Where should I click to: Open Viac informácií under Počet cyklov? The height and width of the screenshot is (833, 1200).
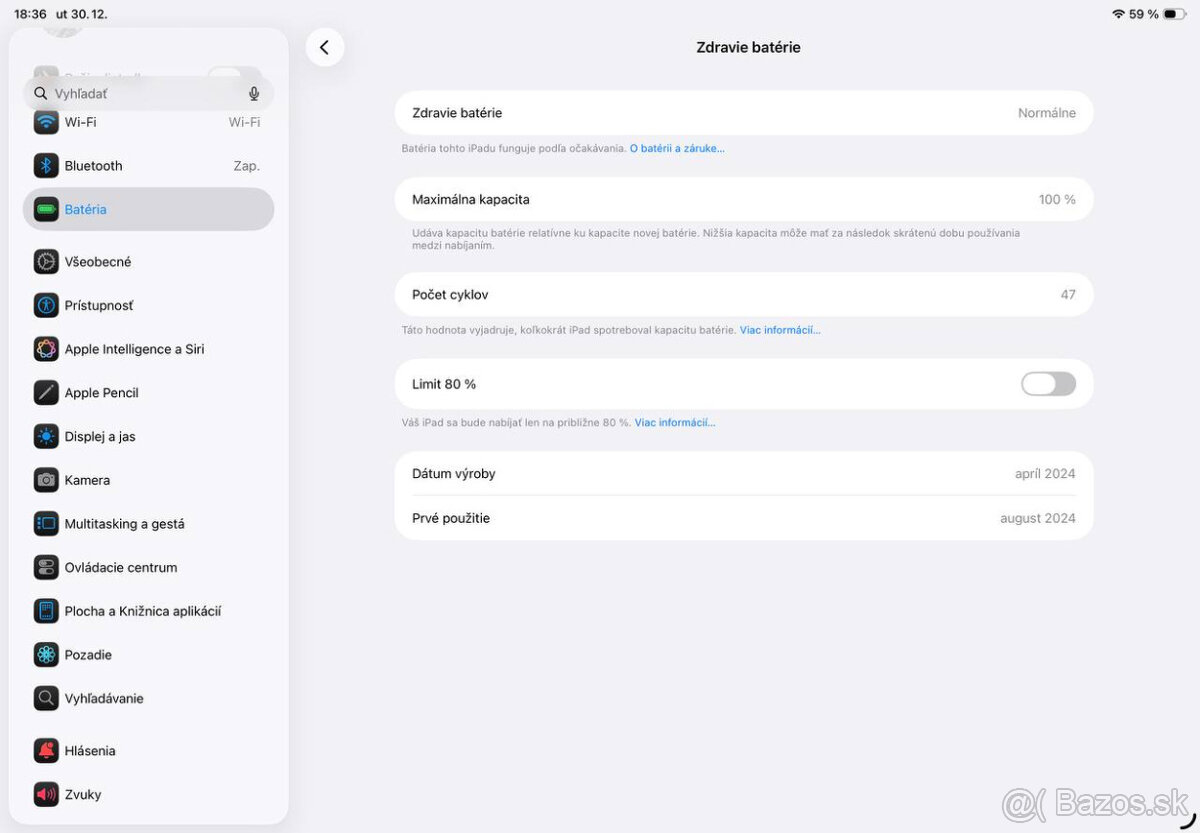click(779, 329)
